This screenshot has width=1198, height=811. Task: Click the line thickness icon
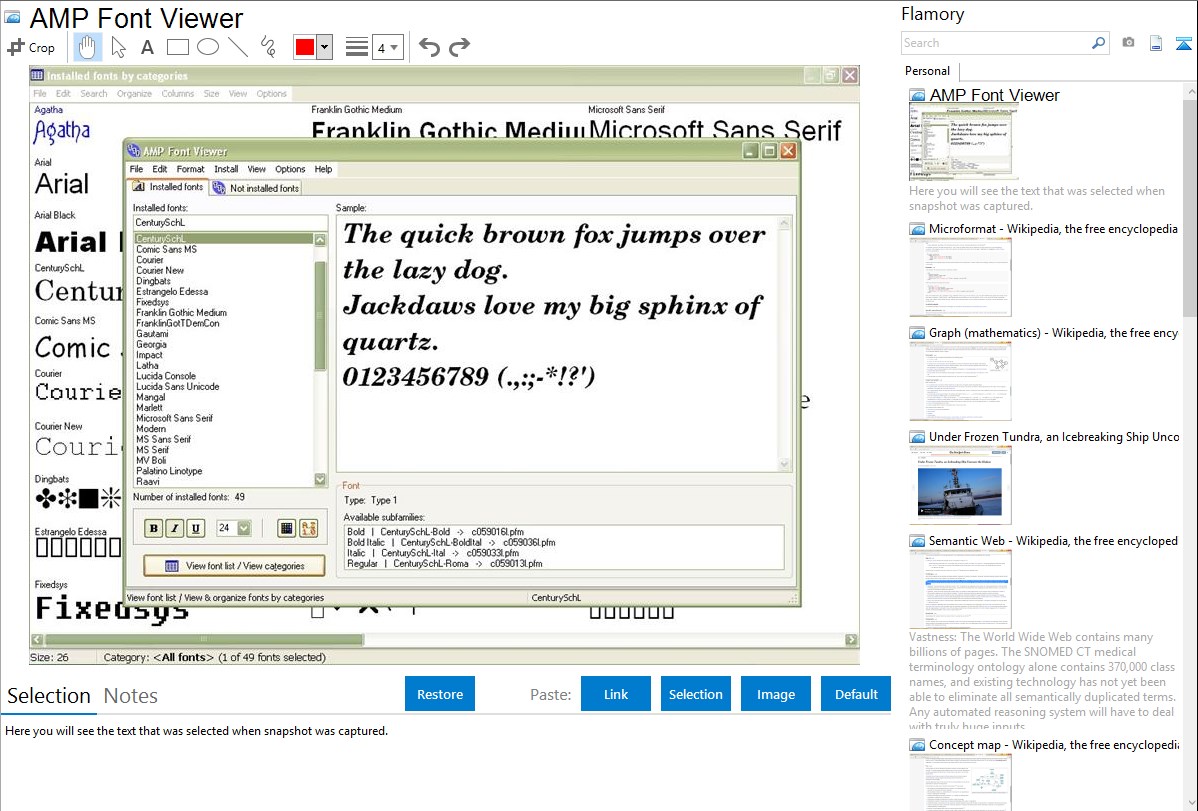click(x=357, y=47)
